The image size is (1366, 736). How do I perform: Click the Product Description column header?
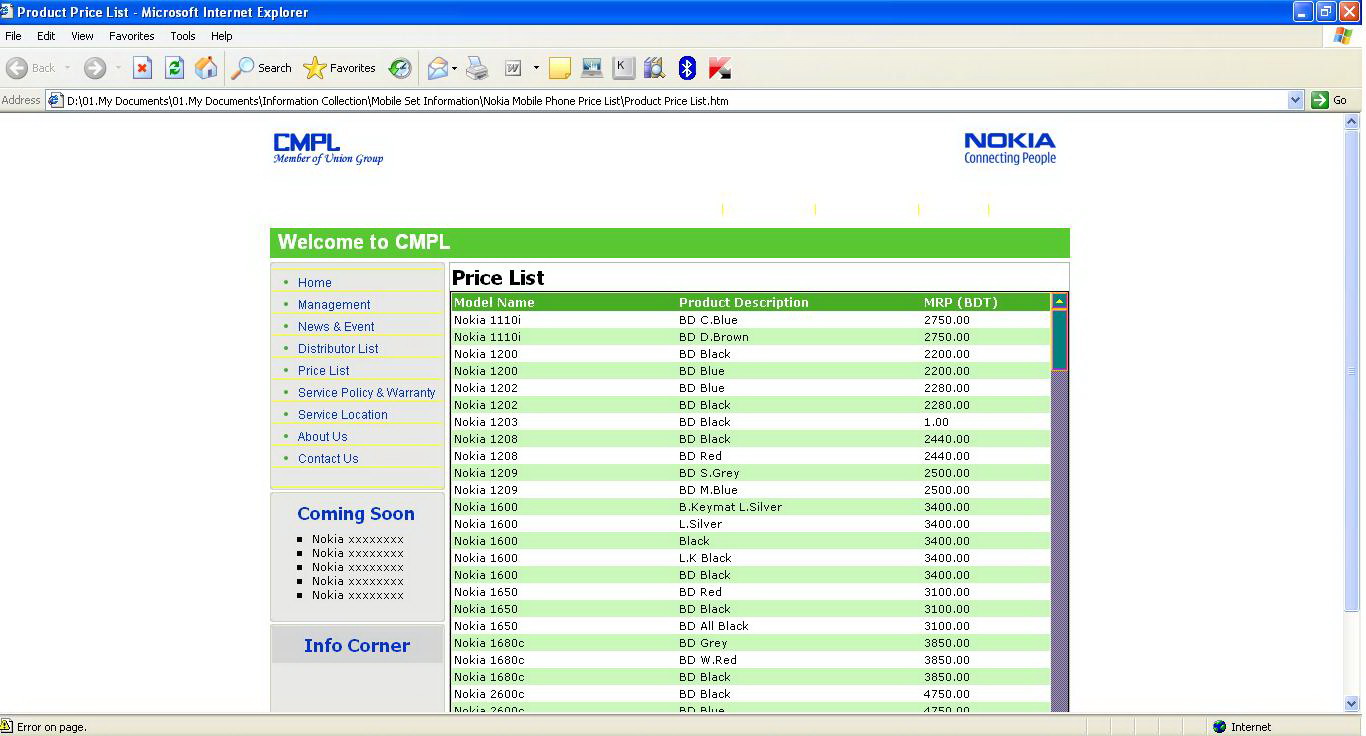[x=743, y=302]
